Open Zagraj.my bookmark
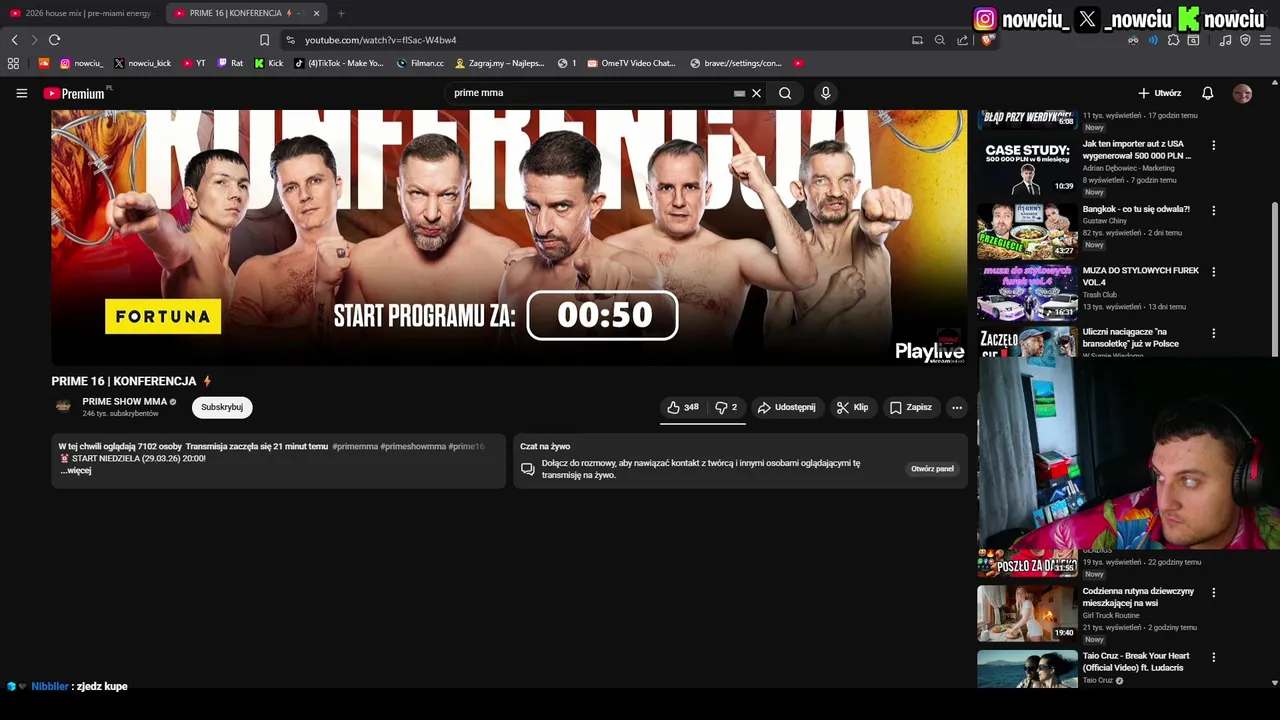 [x=500, y=63]
